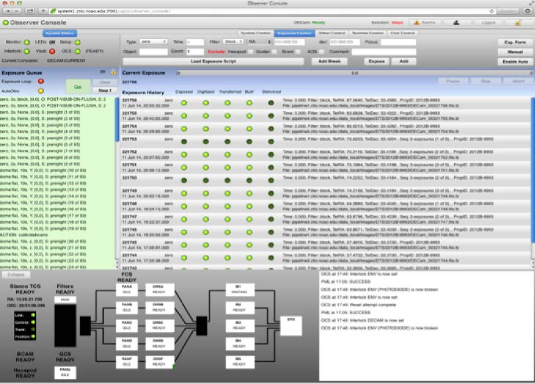Click the Collapse button above system diagram

[16, 274]
